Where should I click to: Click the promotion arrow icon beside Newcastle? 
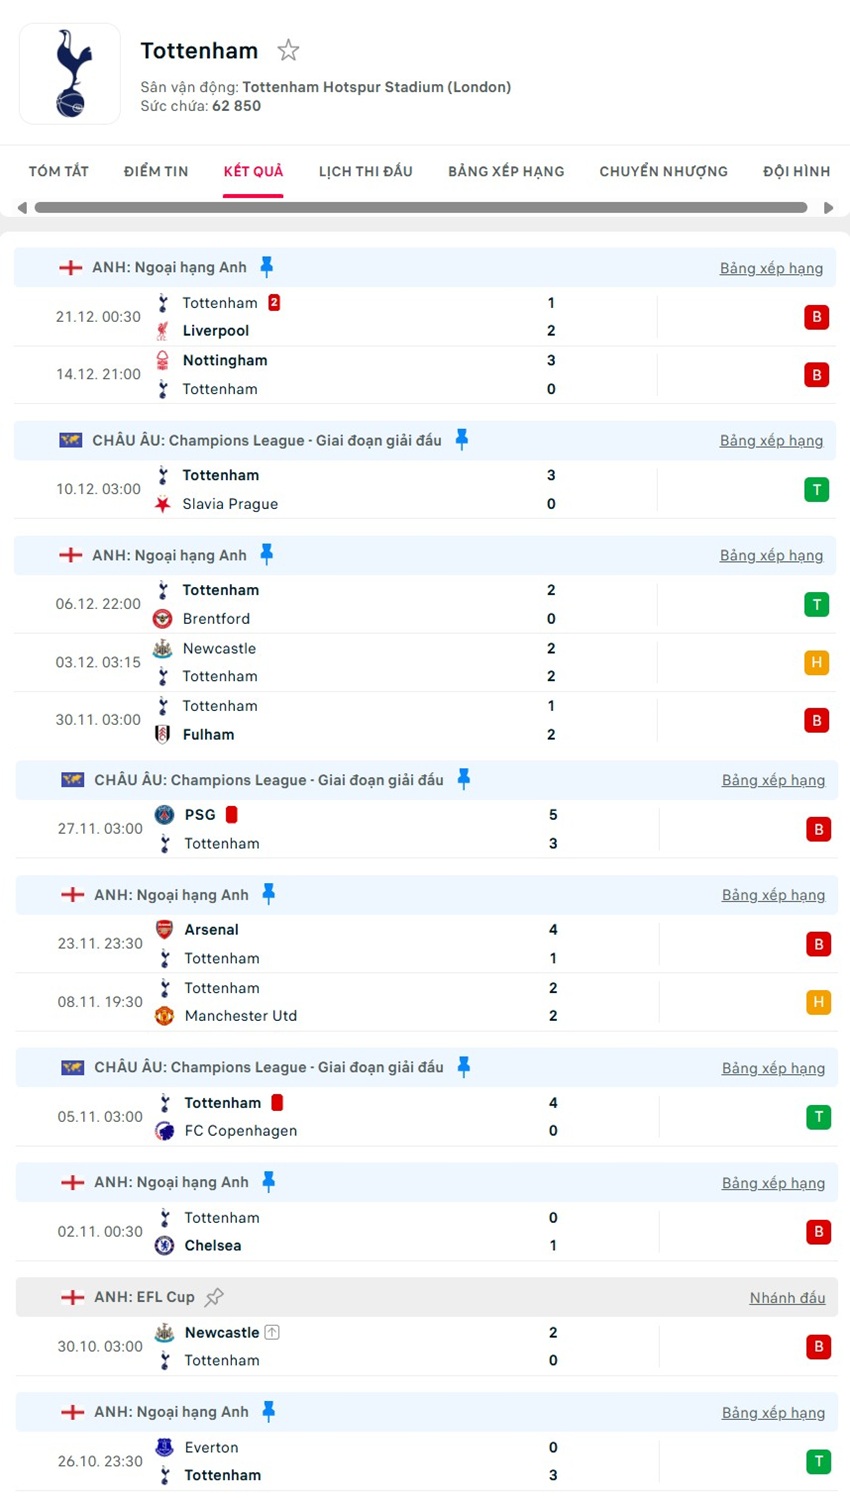[272, 1332]
